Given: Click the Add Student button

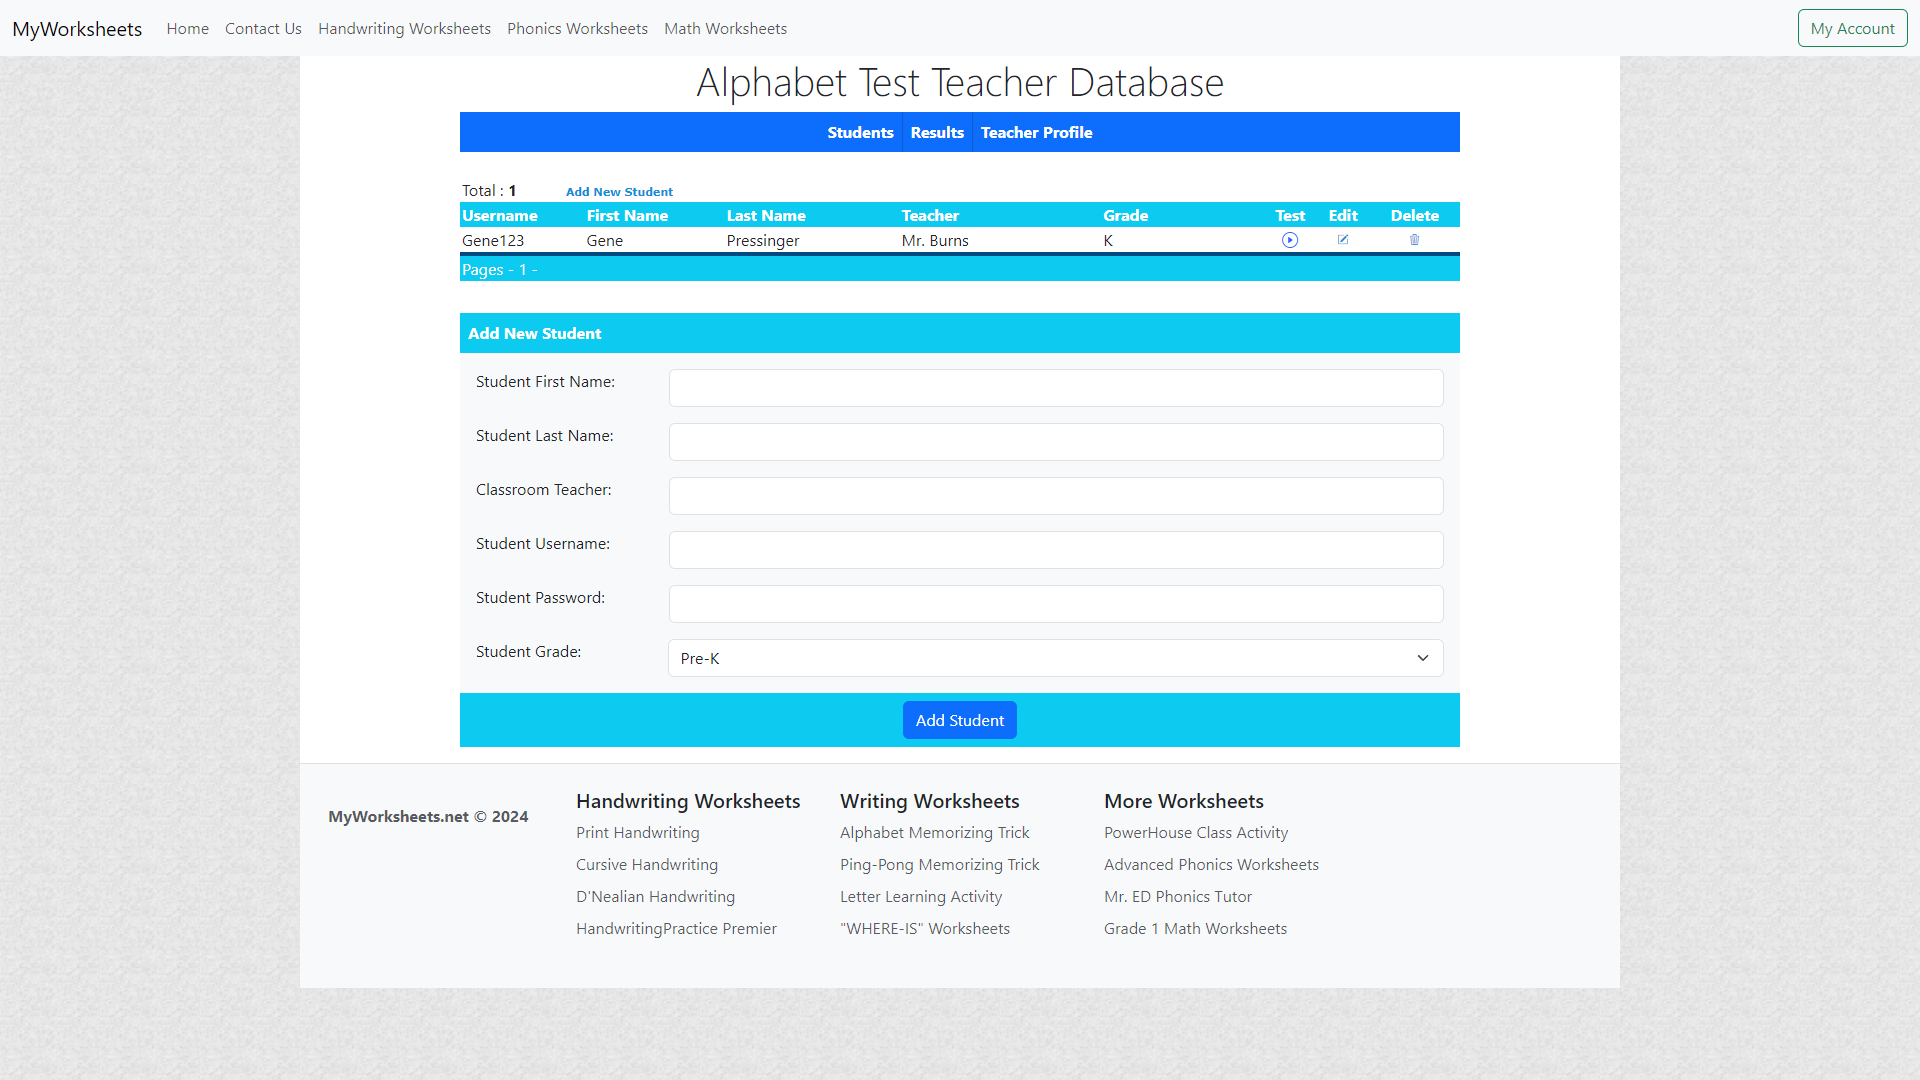Looking at the screenshot, I should [960, 720].
